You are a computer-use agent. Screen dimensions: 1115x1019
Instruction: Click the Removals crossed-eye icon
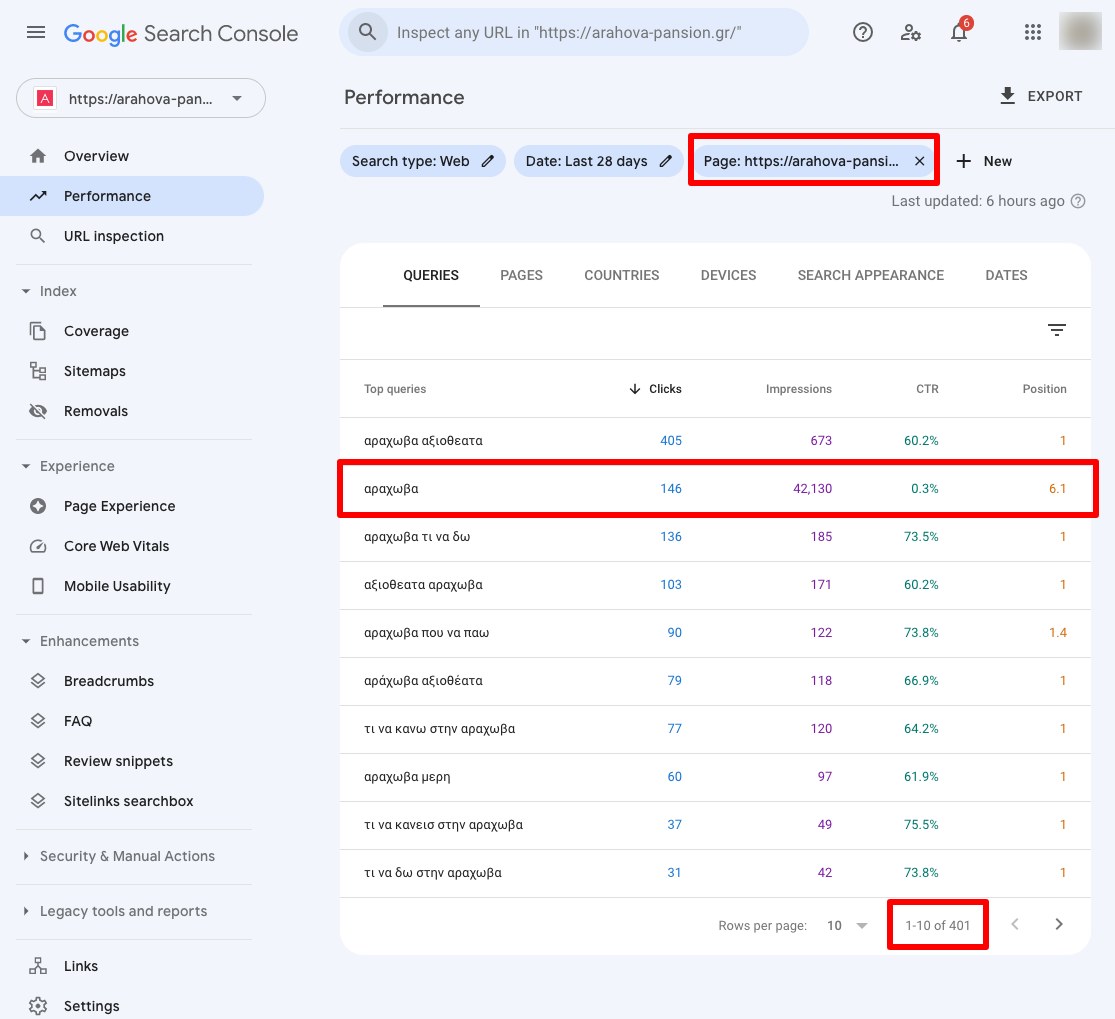click(38, 411)
